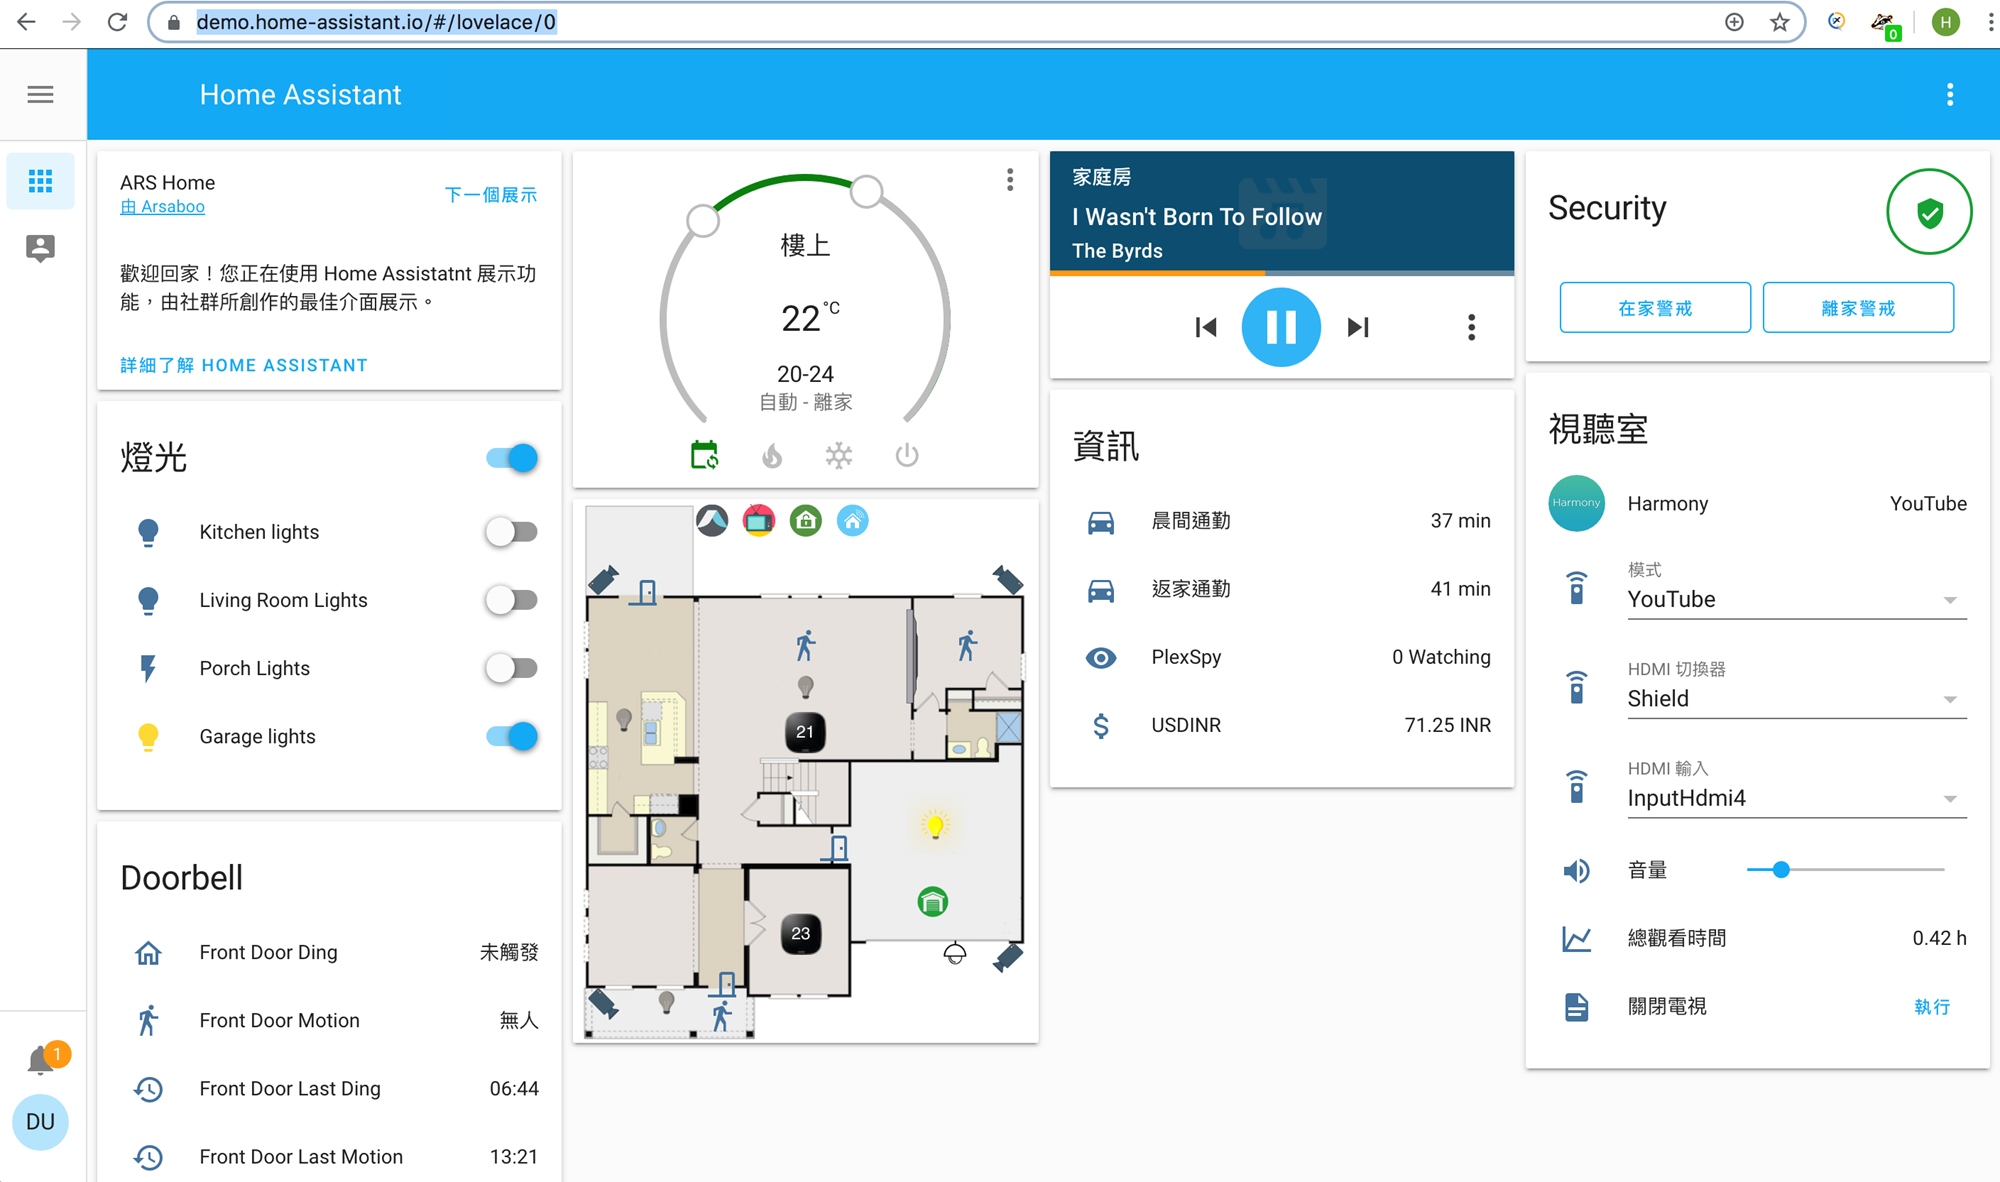Click the 在家警戒 arm home button
This screenshot has height=1182, width=2000.
click(1654, 308)
